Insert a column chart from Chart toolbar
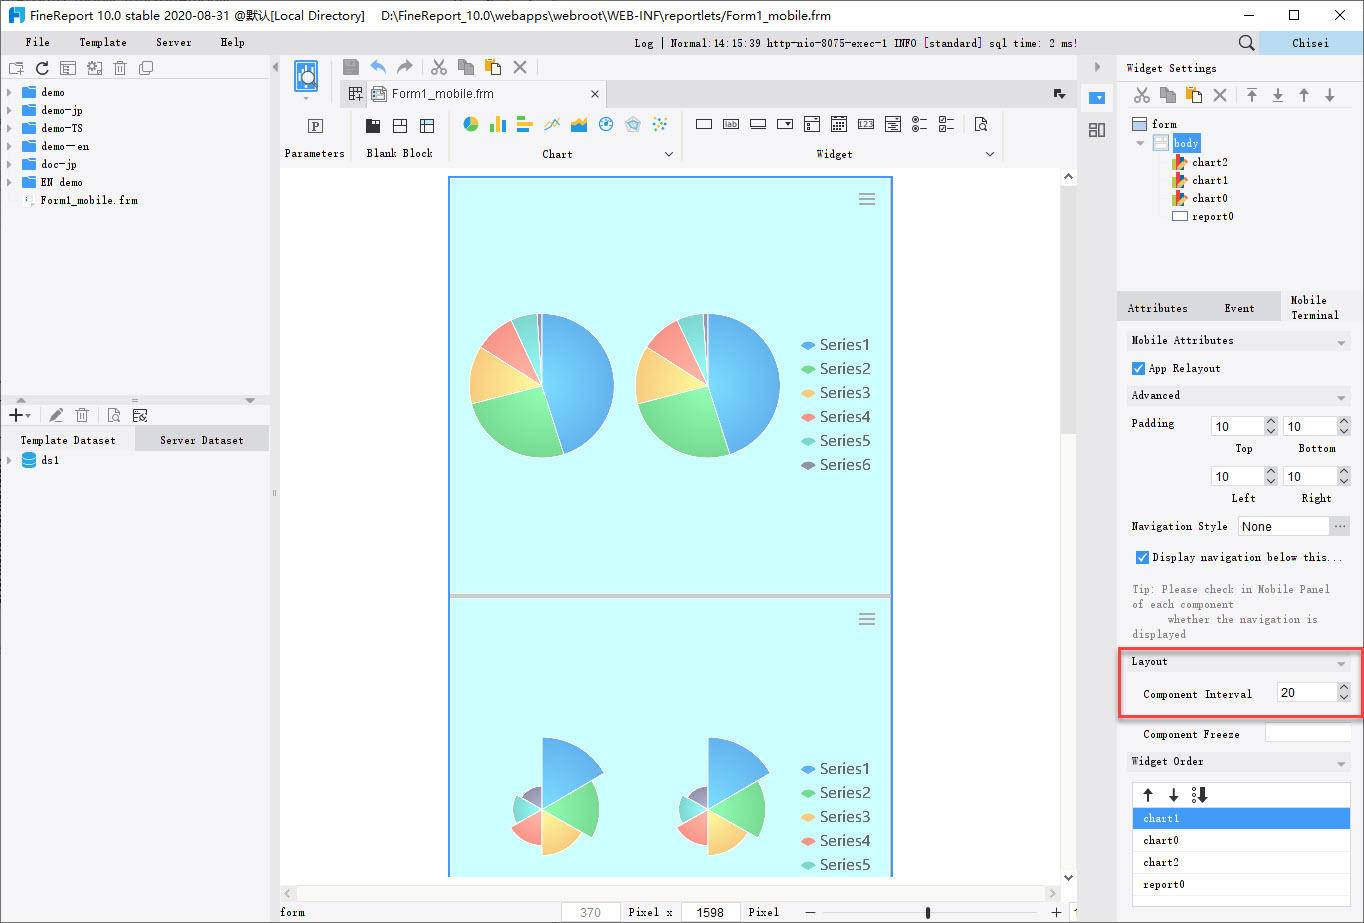 coord(498,124)
